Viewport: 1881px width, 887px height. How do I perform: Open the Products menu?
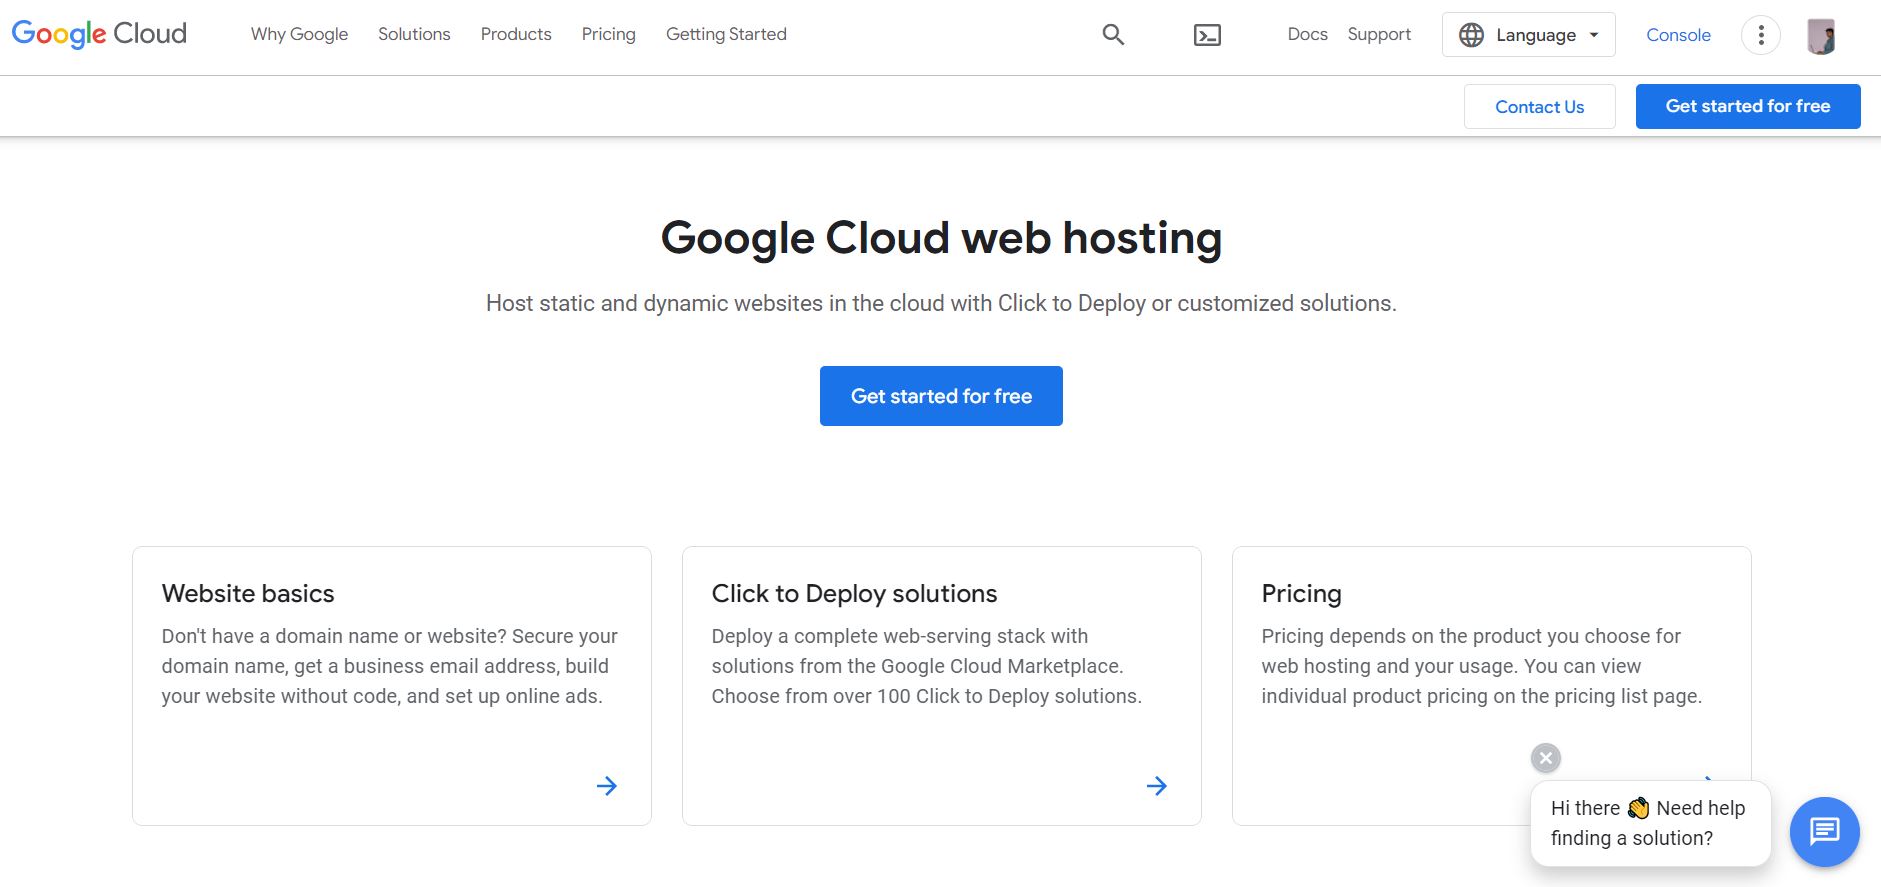[516, 34]
